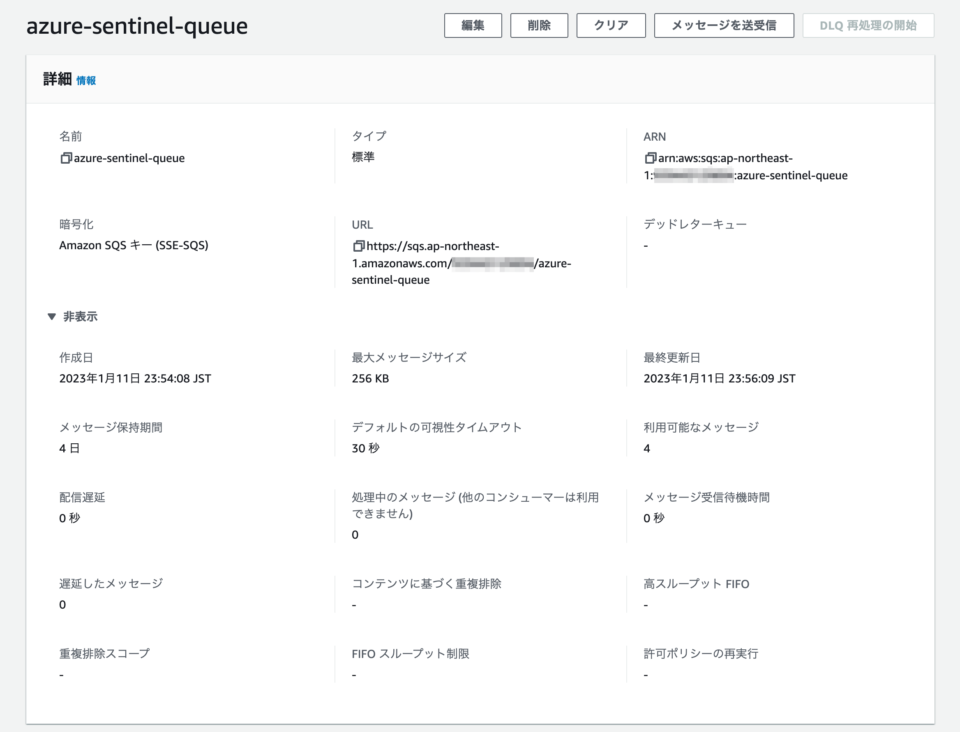Click the disabled DLQ 再処理の開始 button
This screenshot has width=960, height=732.
coord(868,25)
